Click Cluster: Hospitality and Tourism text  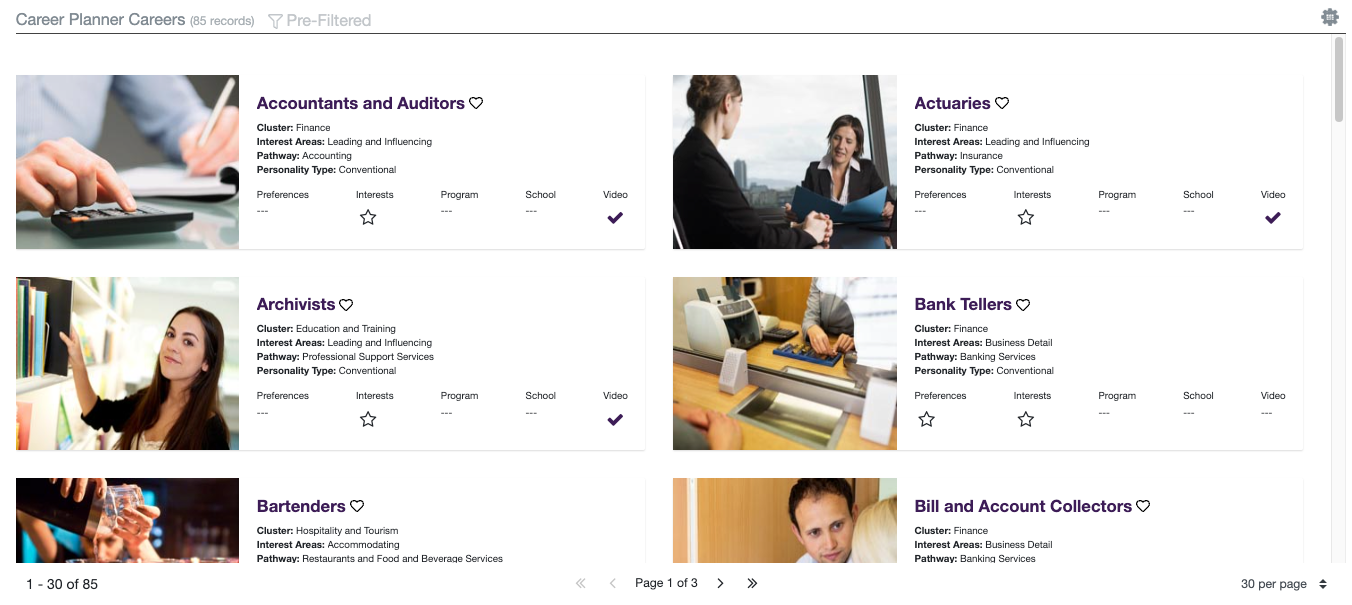[328, 531]
